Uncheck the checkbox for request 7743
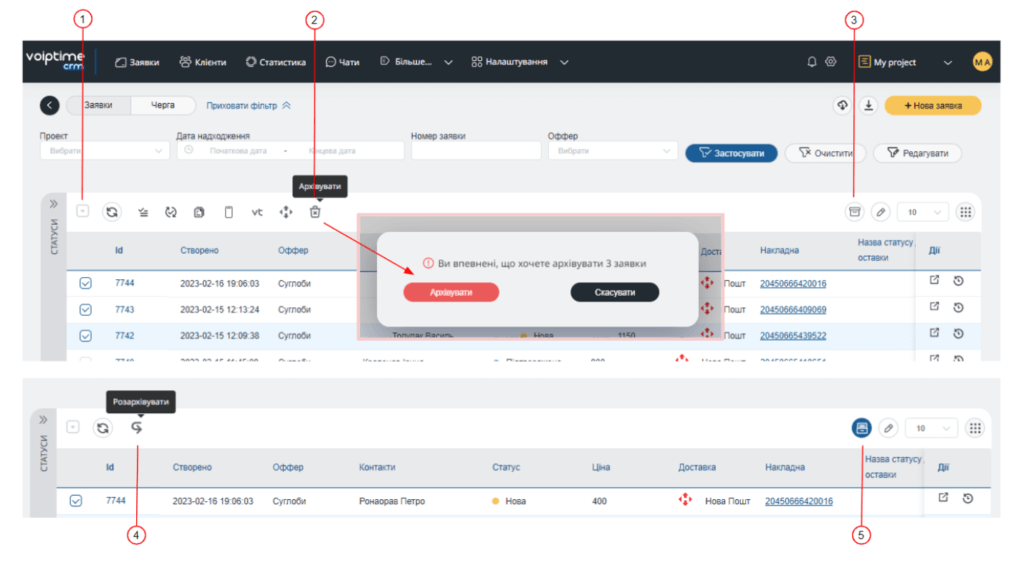The width and height of the screenshot is (1024, 565). [x=86, y=310]
